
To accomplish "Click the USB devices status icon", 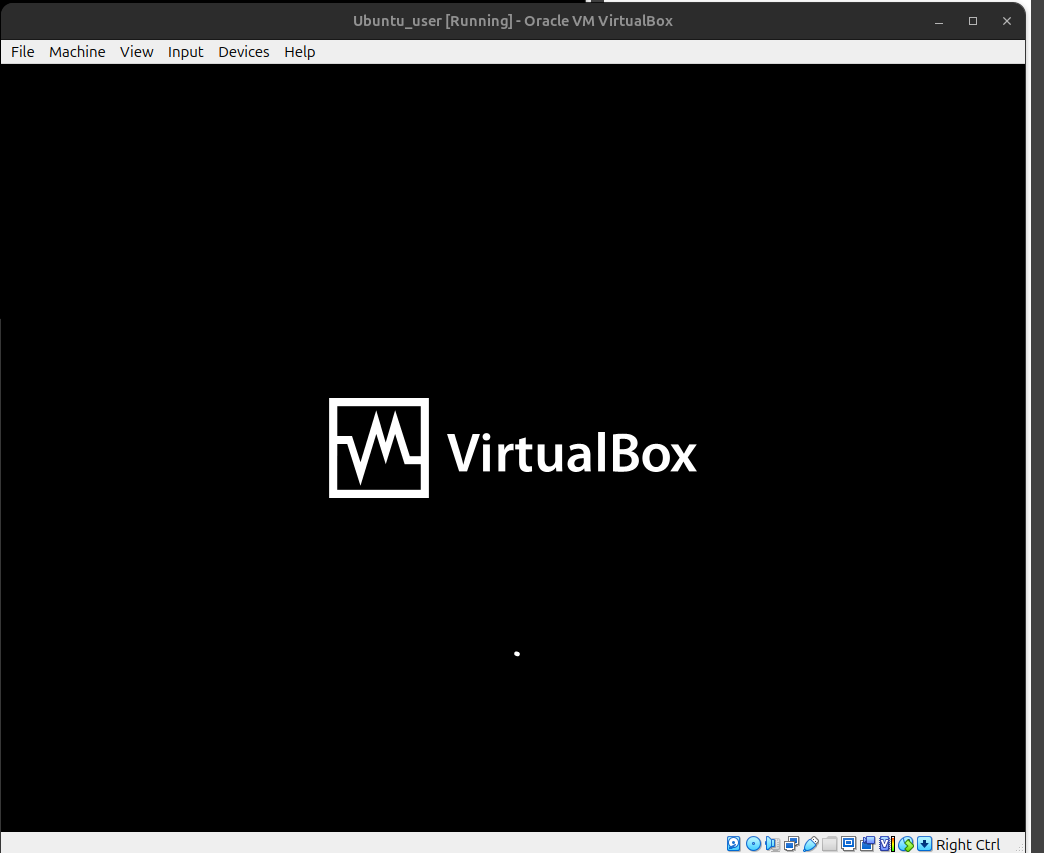I will [811, 844].
